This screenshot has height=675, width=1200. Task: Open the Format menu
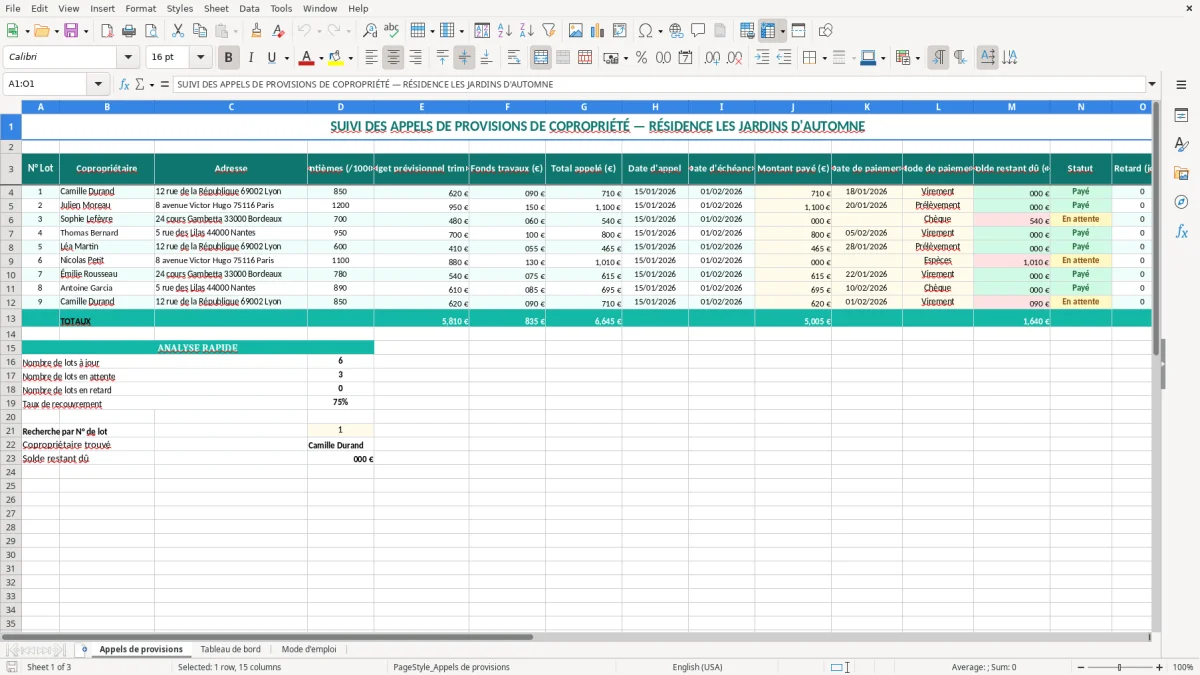click(x=140, y=8)
